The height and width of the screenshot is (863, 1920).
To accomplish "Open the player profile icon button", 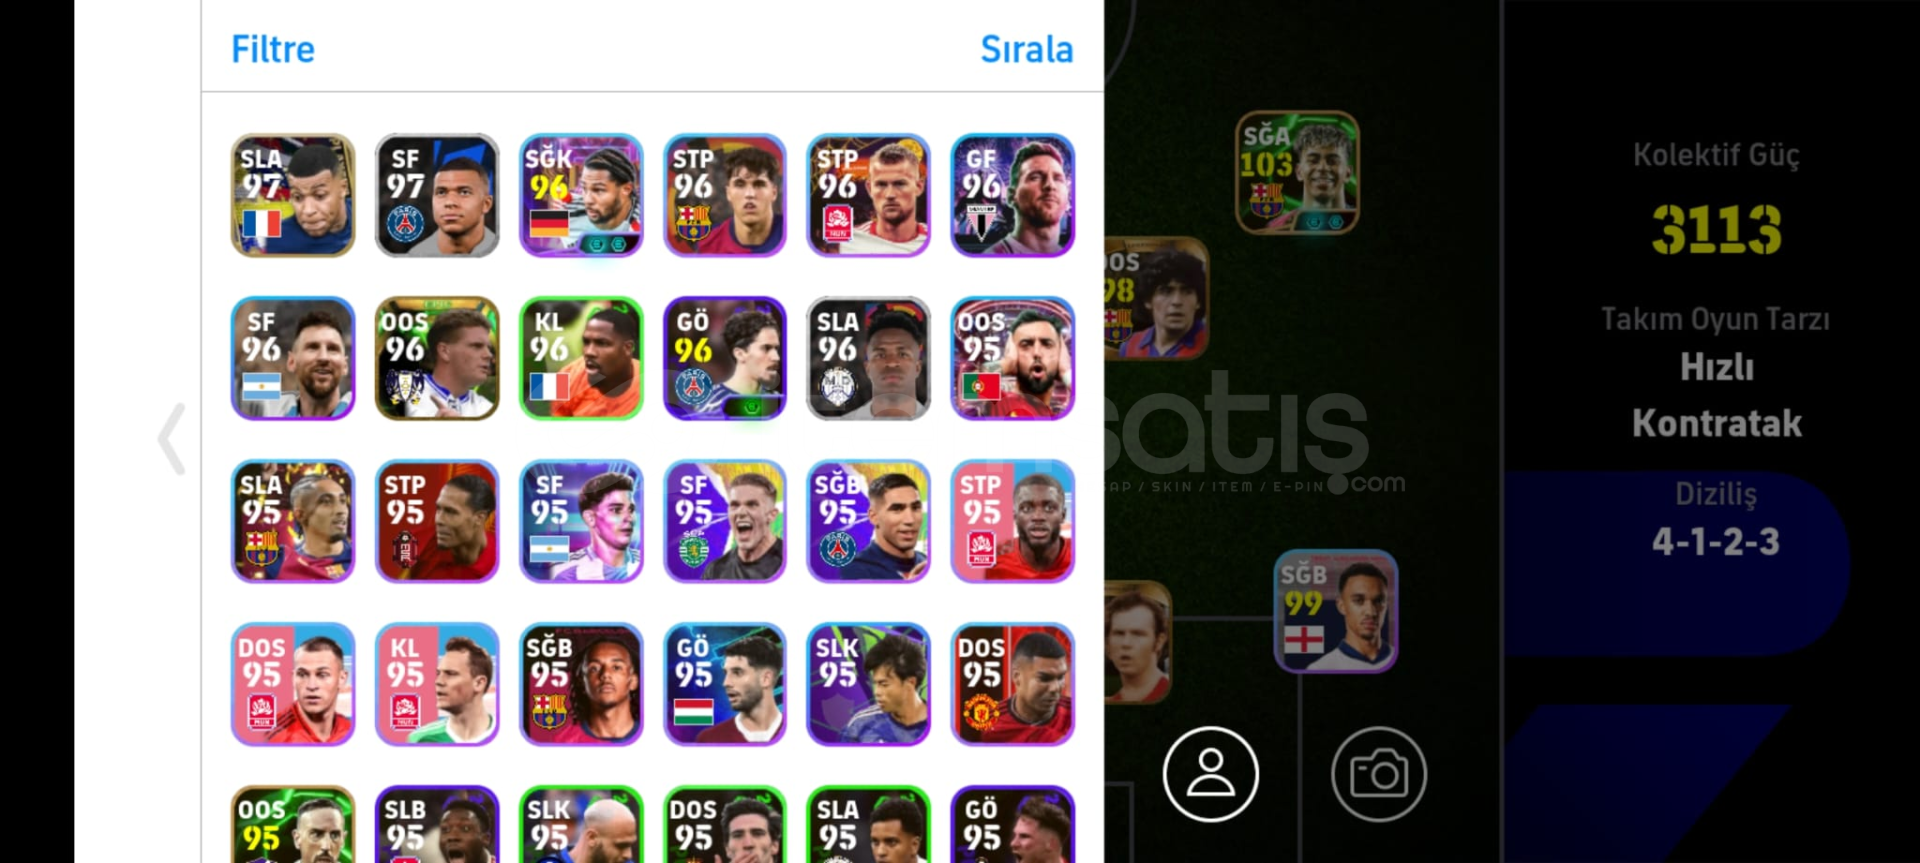I will point(1210,774).
